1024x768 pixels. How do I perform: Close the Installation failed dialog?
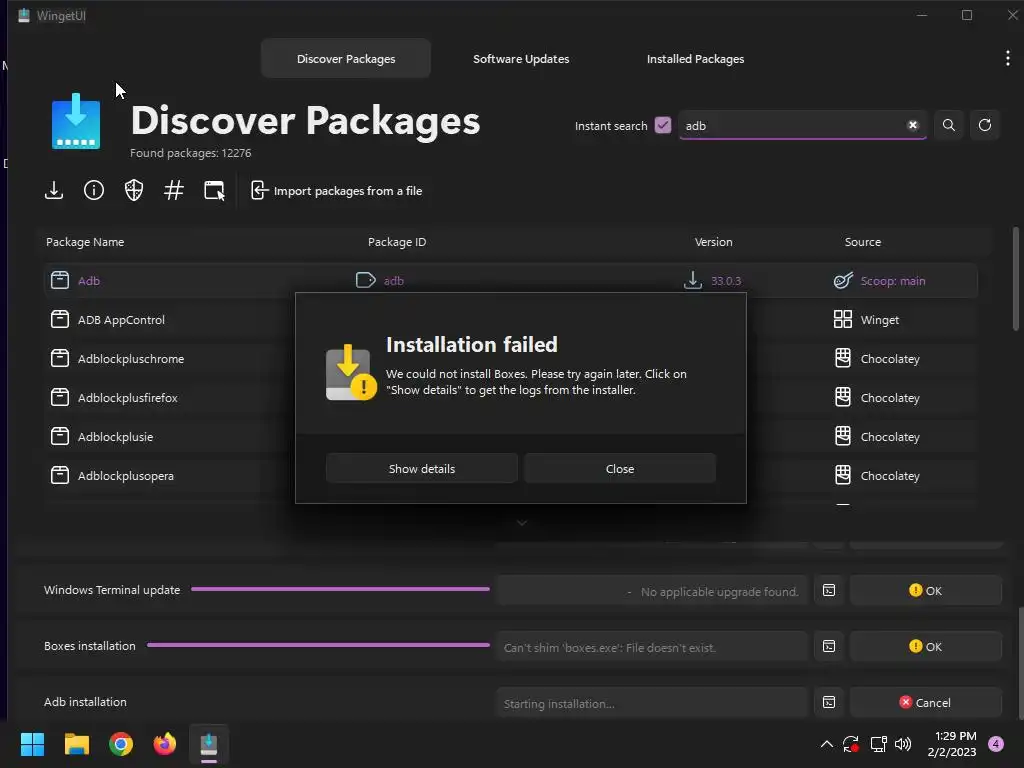[620, 469]
